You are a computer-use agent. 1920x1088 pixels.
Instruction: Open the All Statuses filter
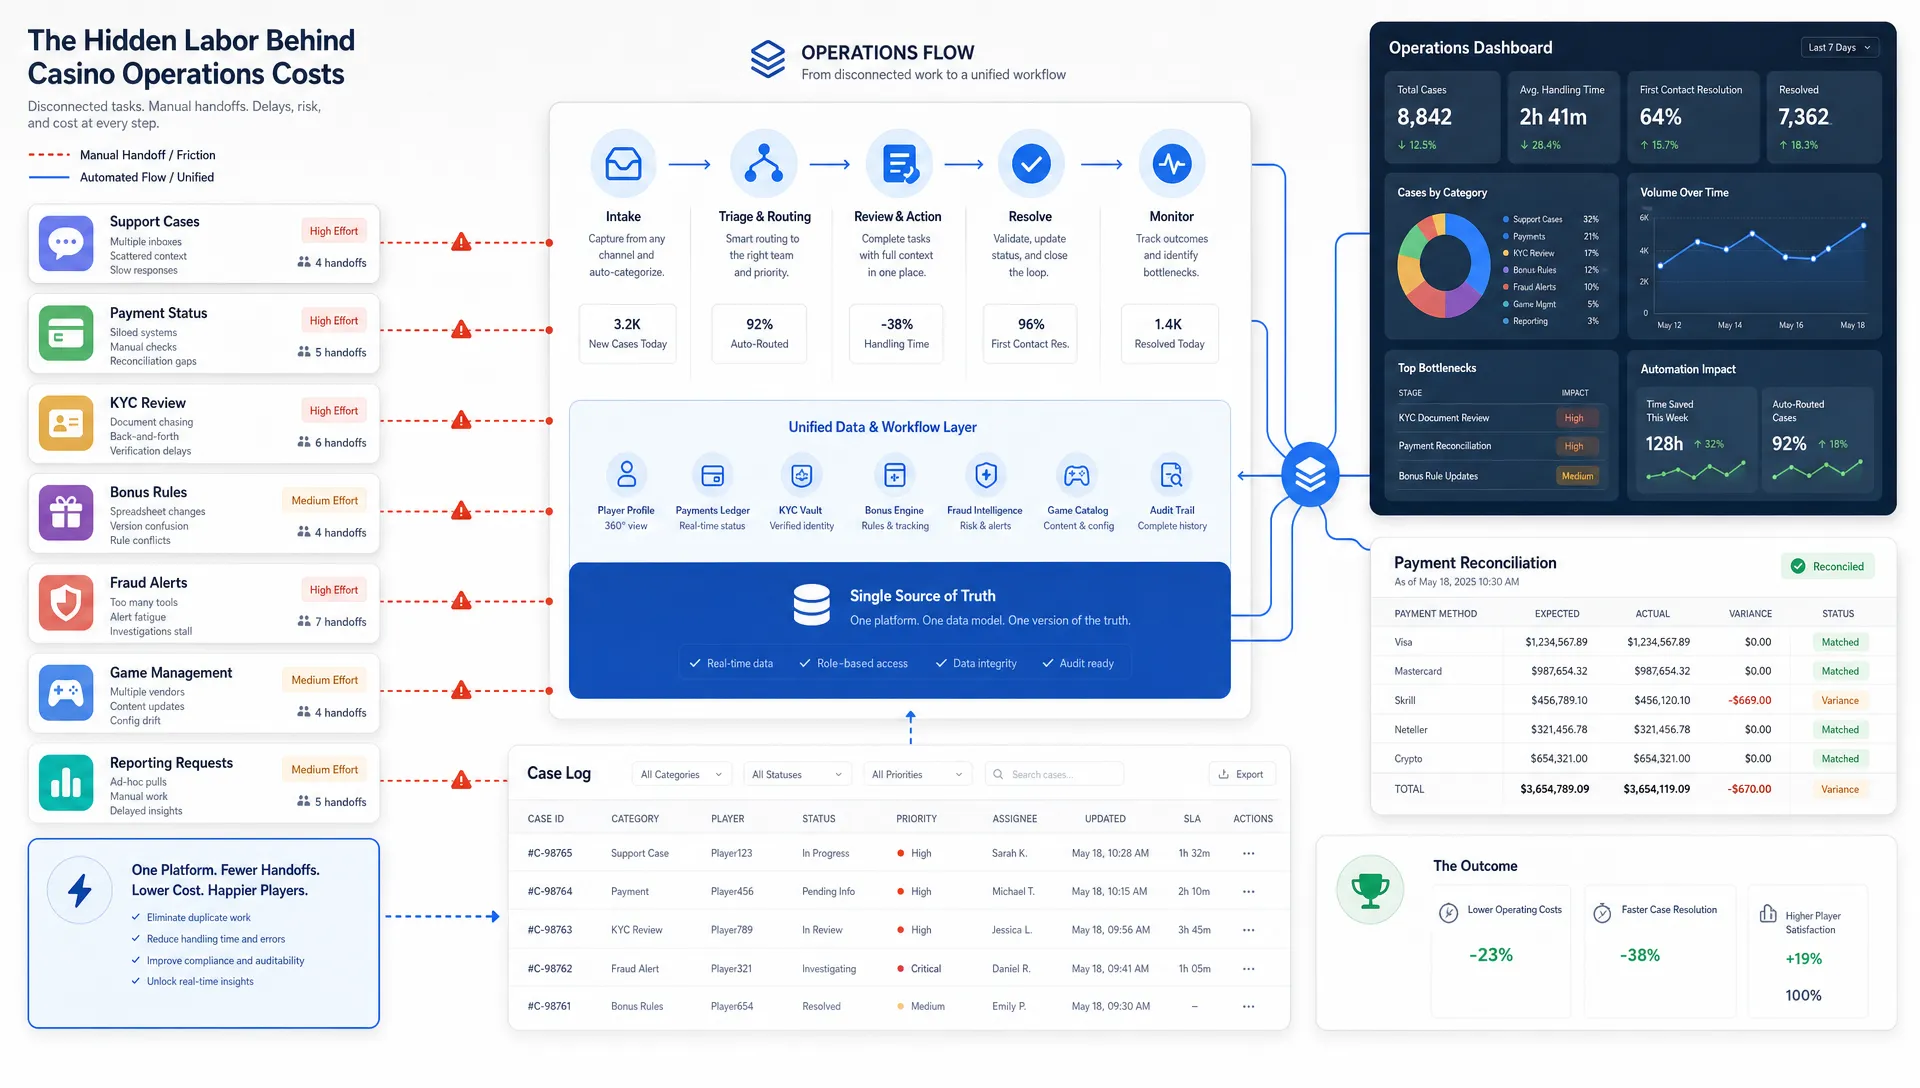[798, 774]
